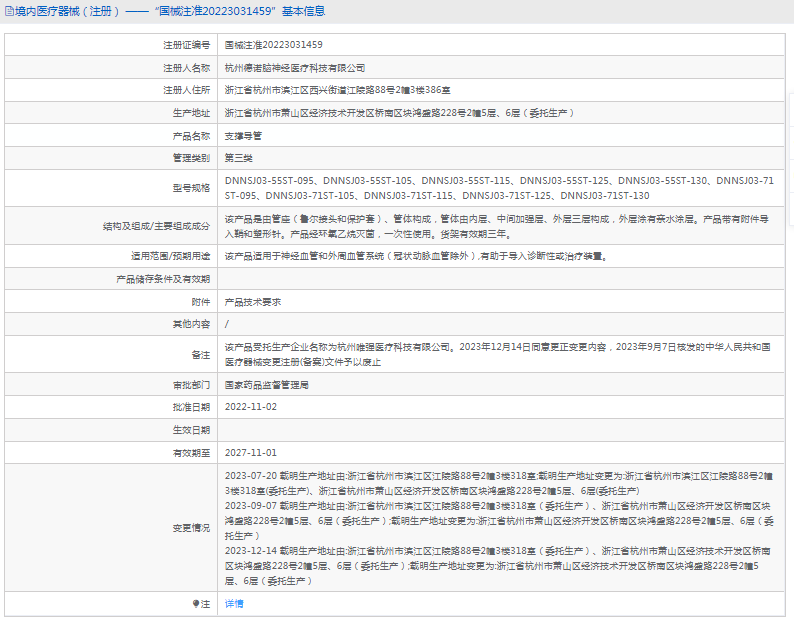Click the document icon beside 境内医疗器械 title
794x622 pixels.
9,11
